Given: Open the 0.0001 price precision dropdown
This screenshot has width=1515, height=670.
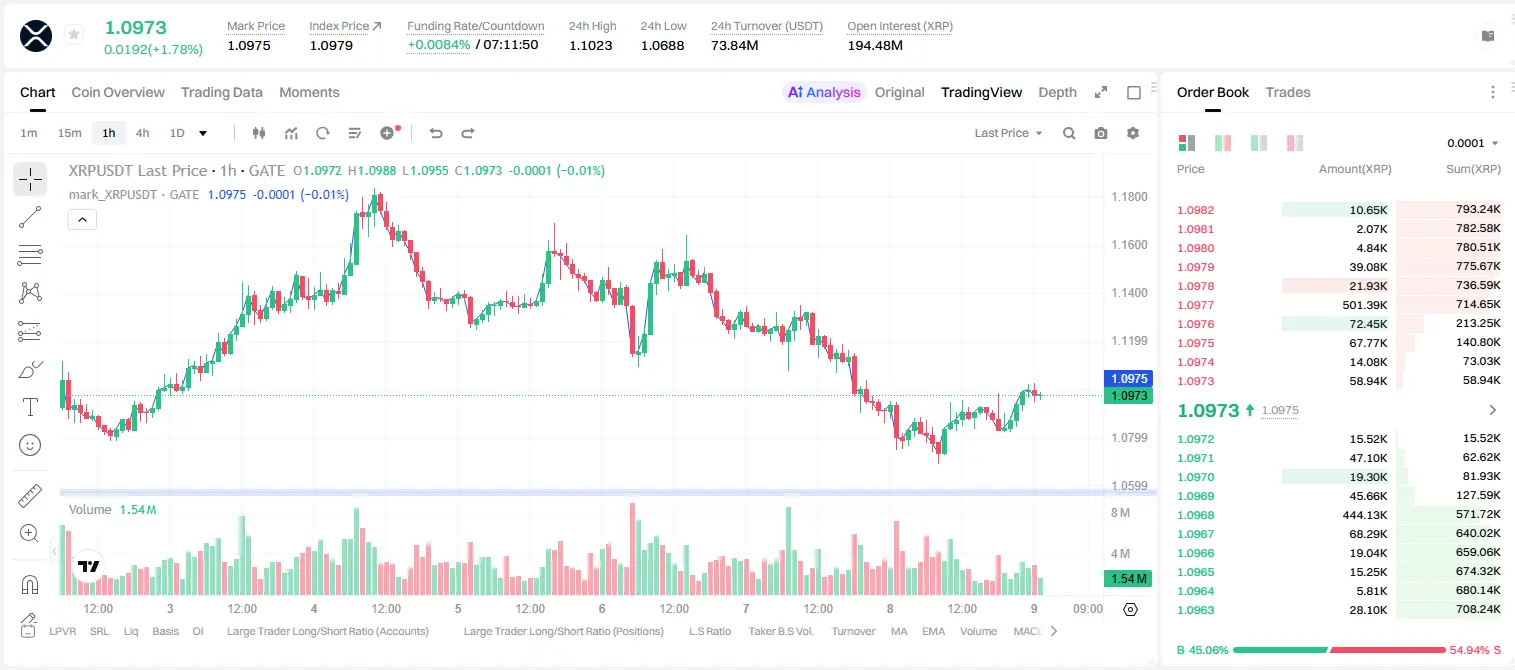Looking at the screenshot, I should tap(1473, 143).
